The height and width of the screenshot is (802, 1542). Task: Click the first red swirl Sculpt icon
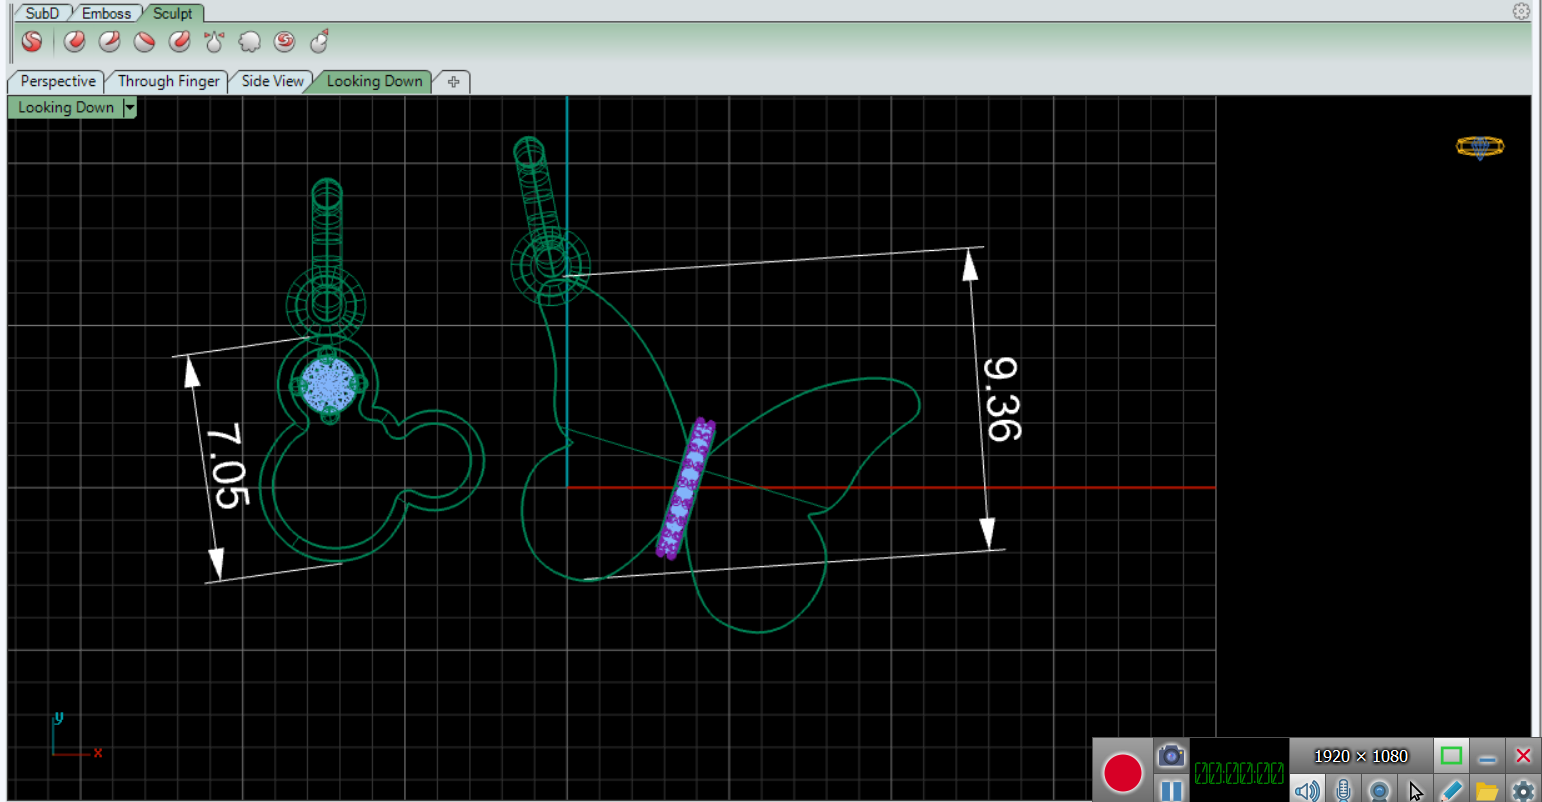pos(32,41)
